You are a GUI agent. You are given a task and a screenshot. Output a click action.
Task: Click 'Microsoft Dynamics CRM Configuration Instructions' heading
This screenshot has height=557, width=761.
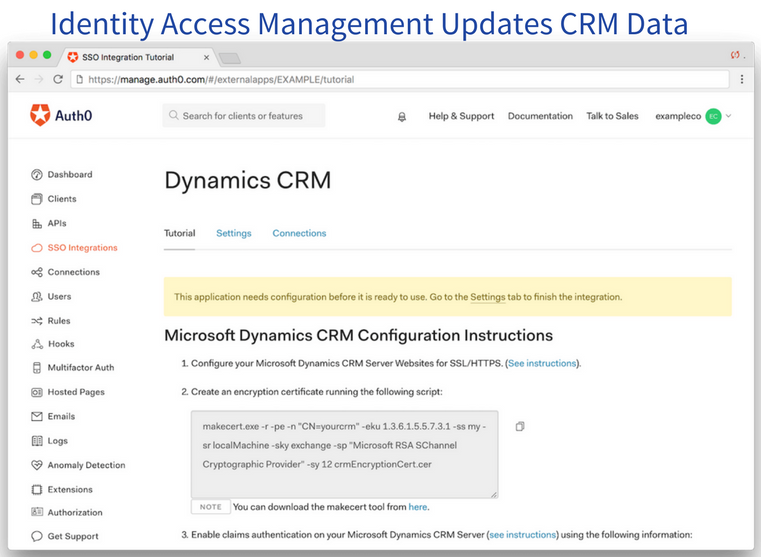coord(359,336)
